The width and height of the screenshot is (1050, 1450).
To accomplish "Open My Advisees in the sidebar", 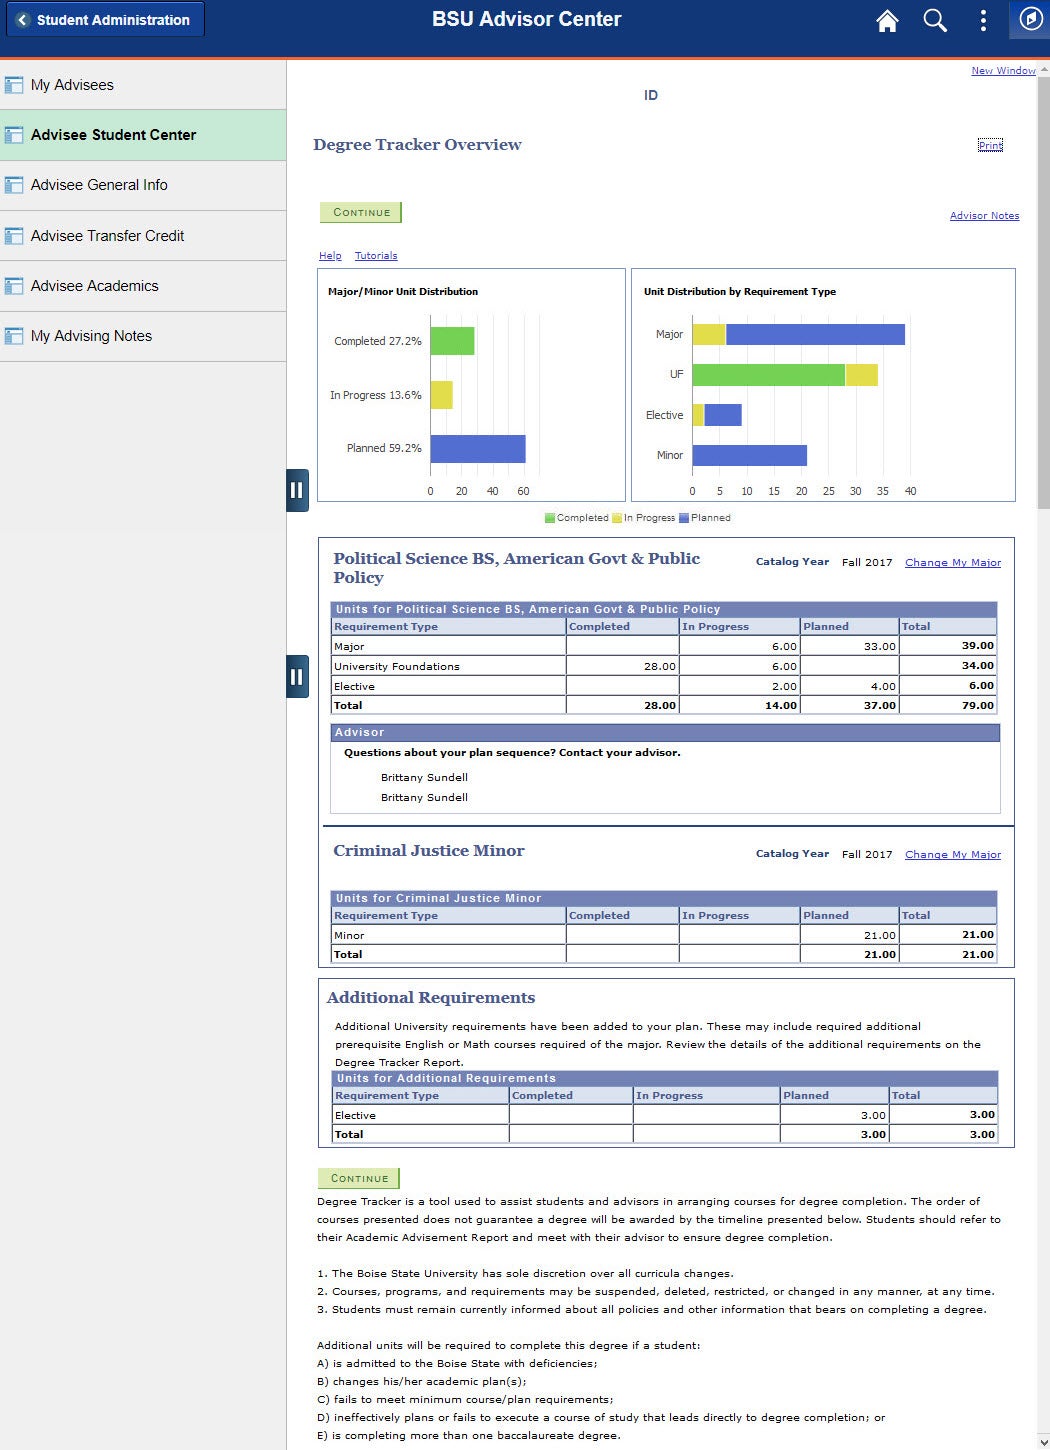I will 143,85.
